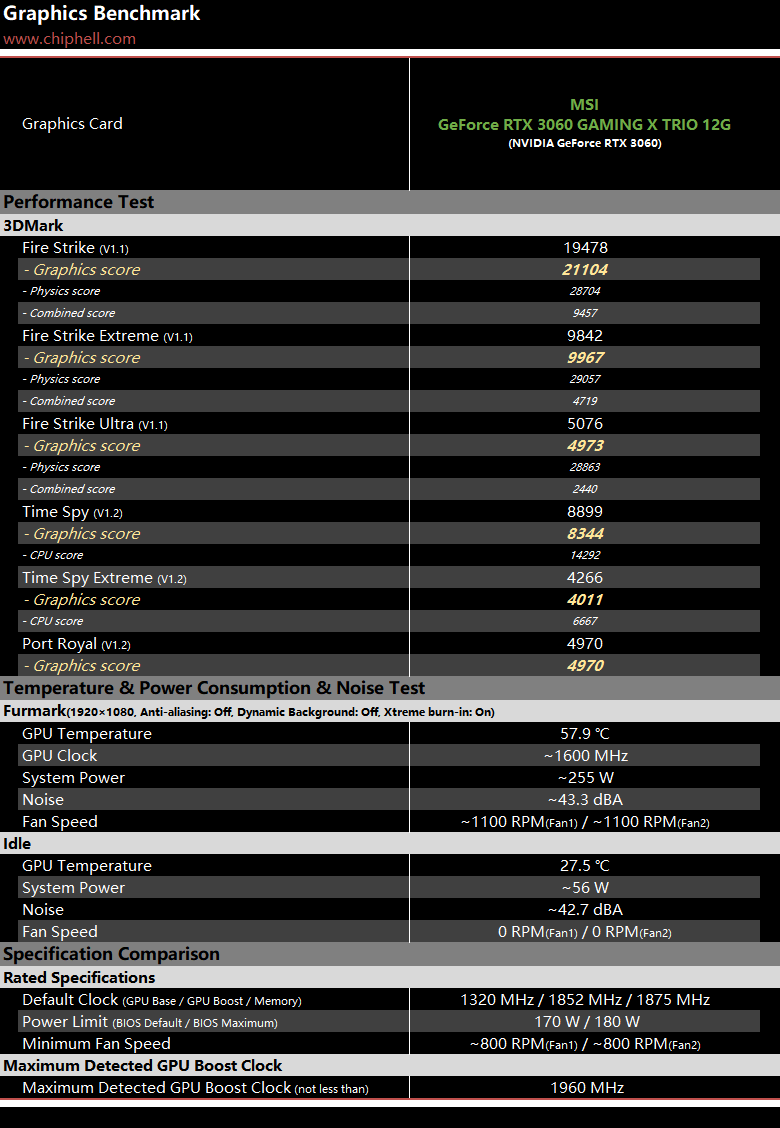
Task: Select the Default Clock row label
Action: (162, 1000)
